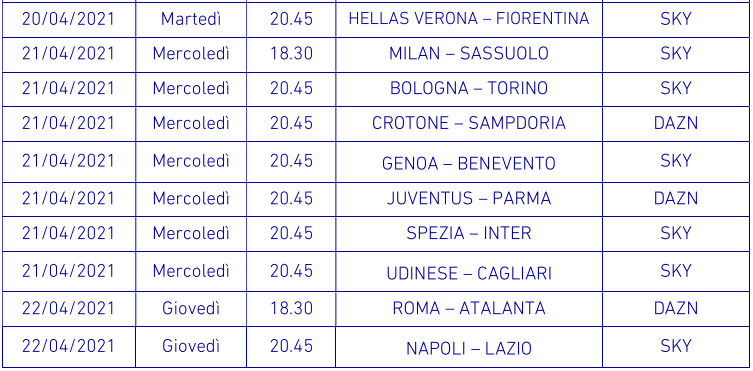Viewport: 753px width, 371px height.
Task: Click the MILAN – SASSUOLO fixture
Action: (x=469, y=53)
